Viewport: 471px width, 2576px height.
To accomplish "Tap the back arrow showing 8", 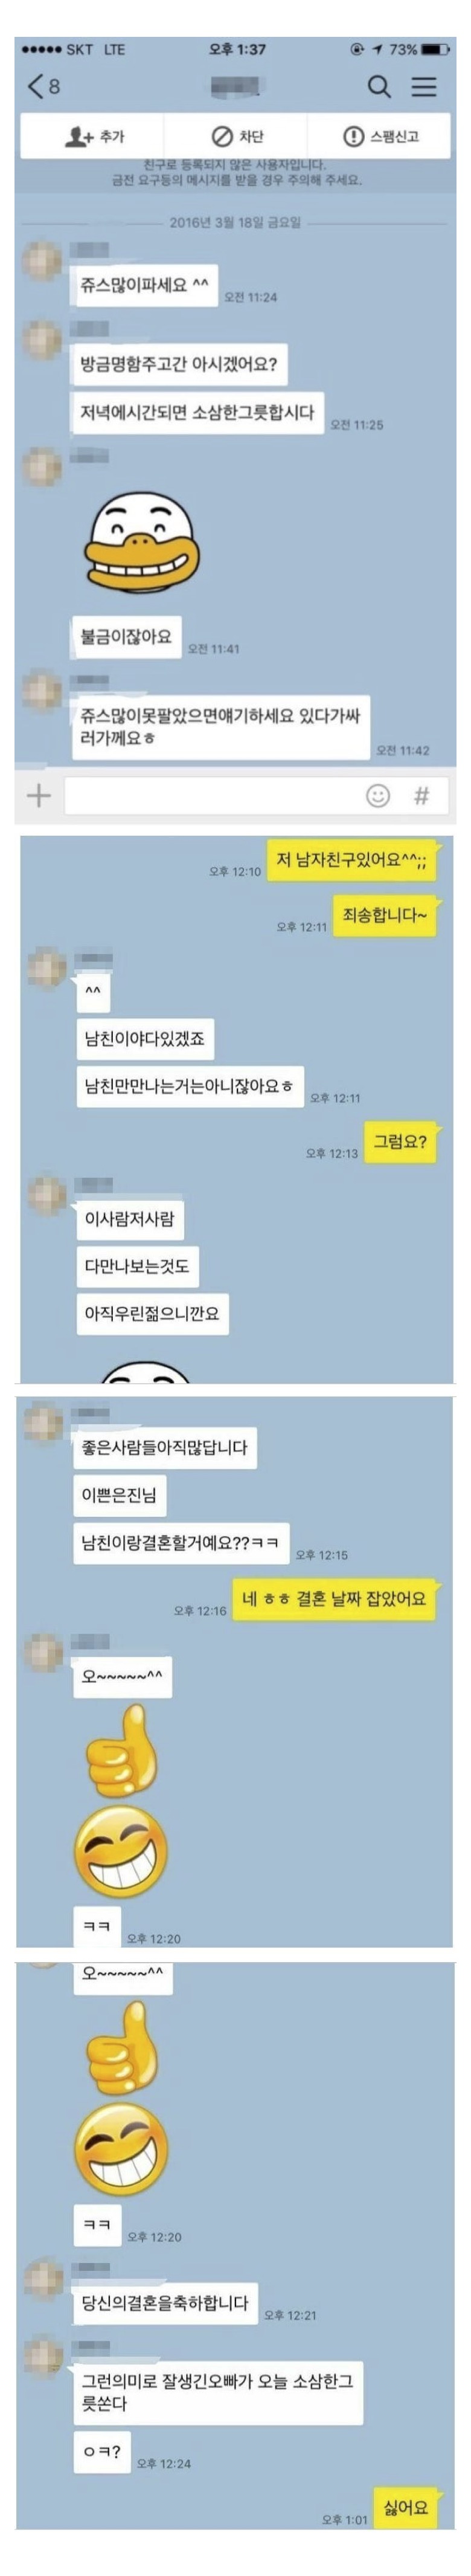I will [43, 86].
